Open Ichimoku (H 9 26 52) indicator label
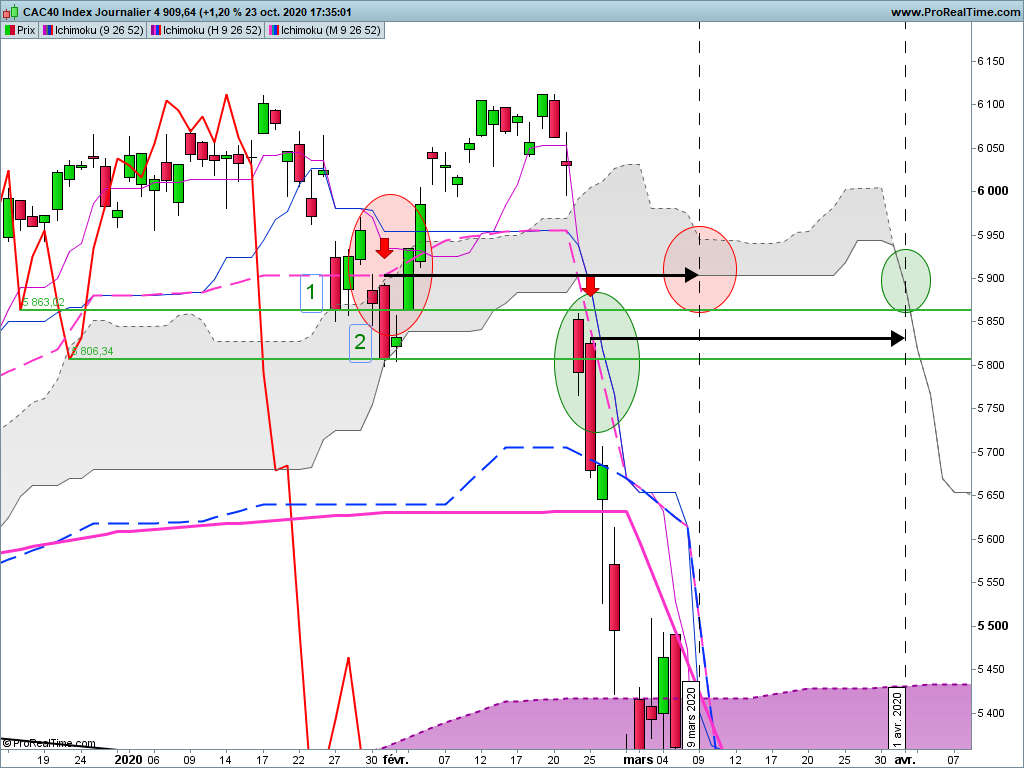1024x768 pixels. (205, 30)
